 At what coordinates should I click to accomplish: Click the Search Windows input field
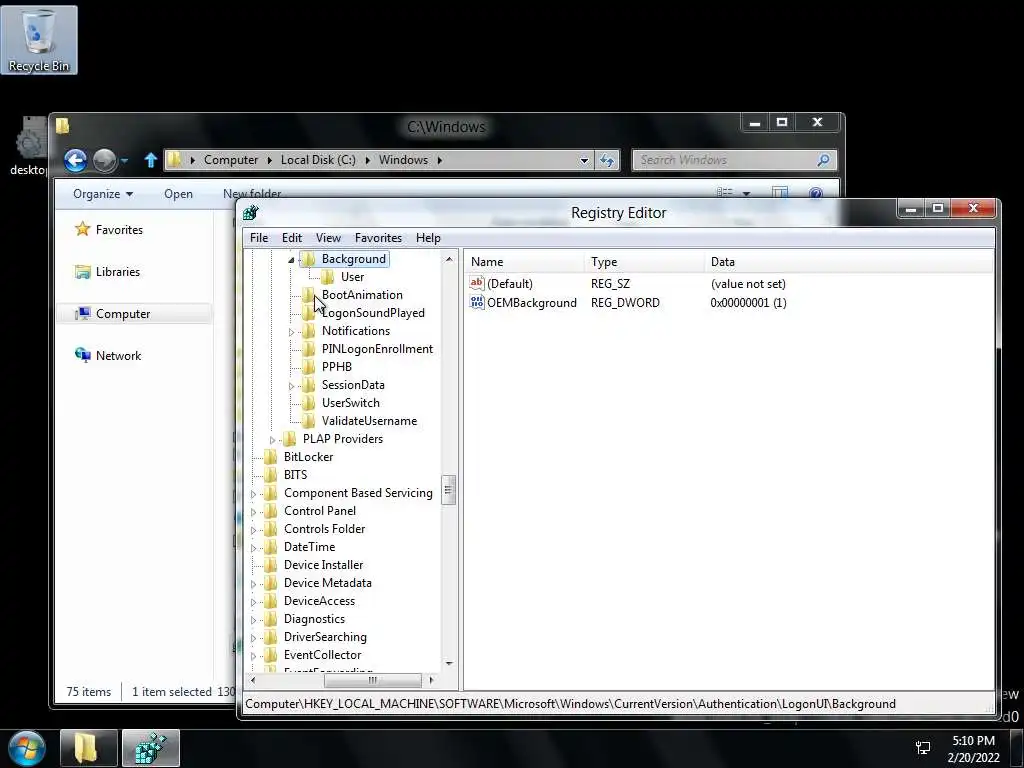(x=735, y=160)
